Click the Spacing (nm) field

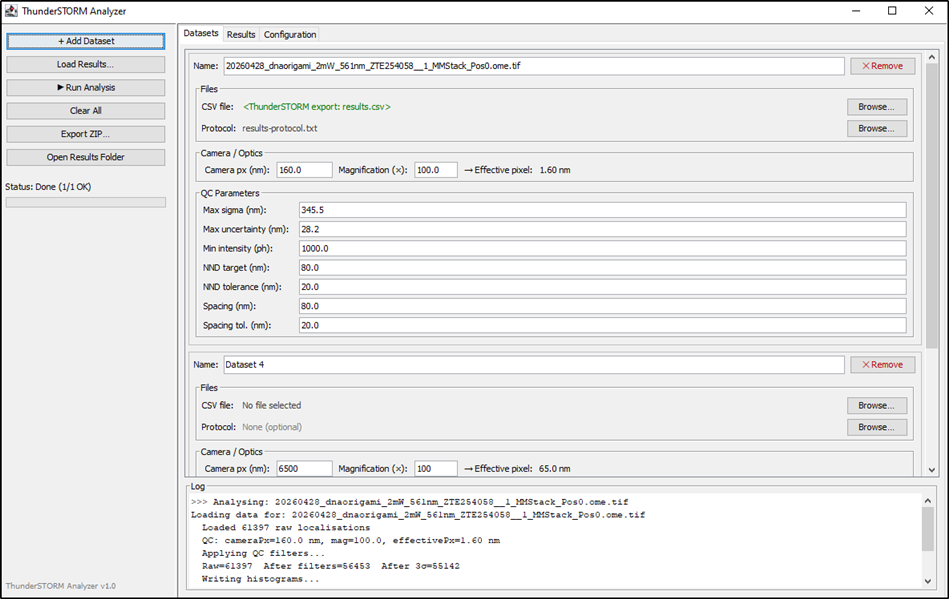(x=602, y=306)
